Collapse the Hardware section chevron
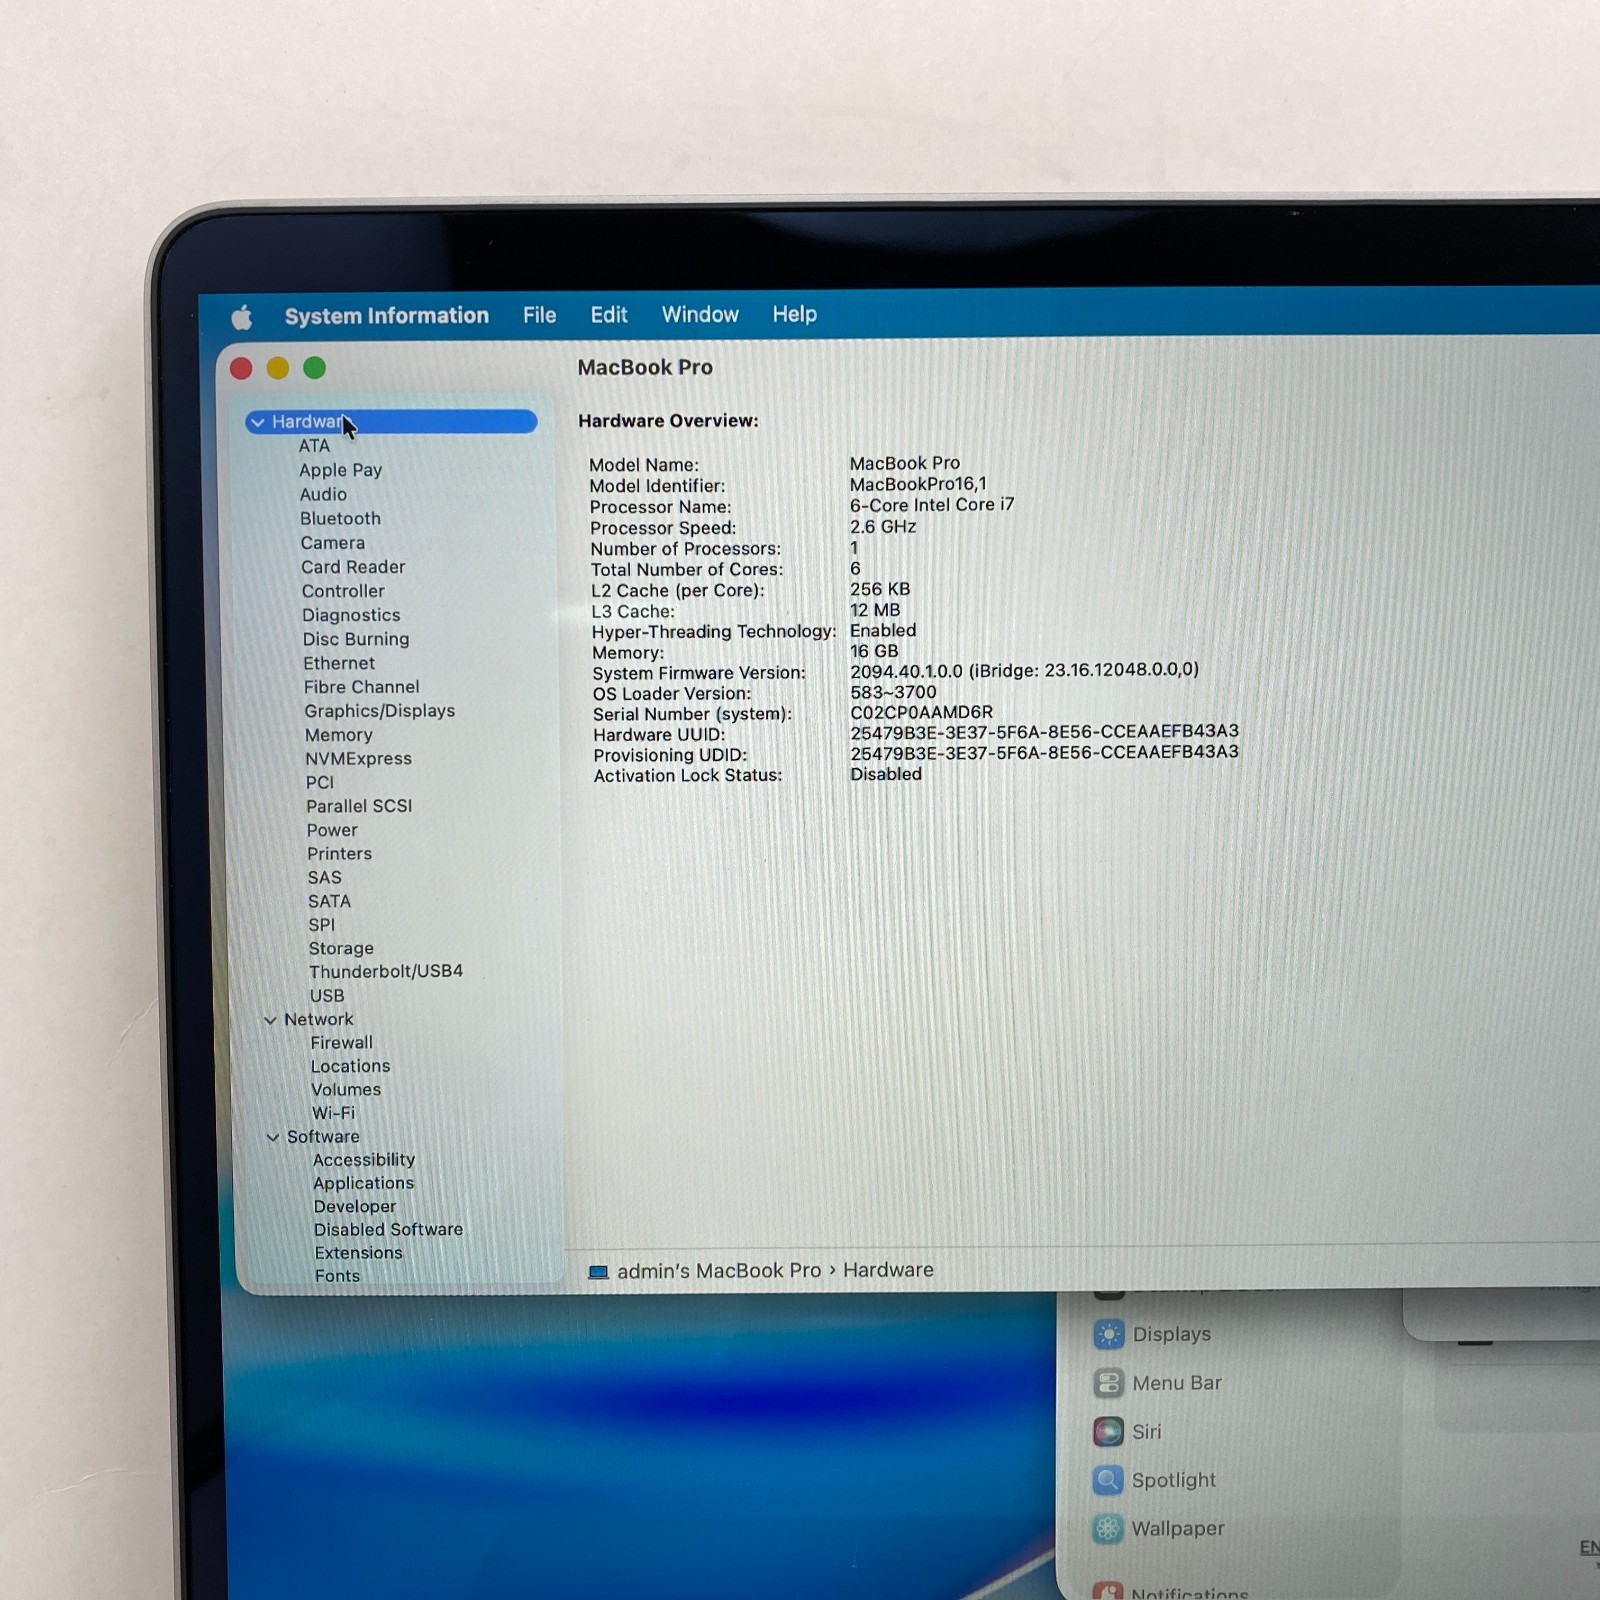1600x1600 pixels. [258, 422]
